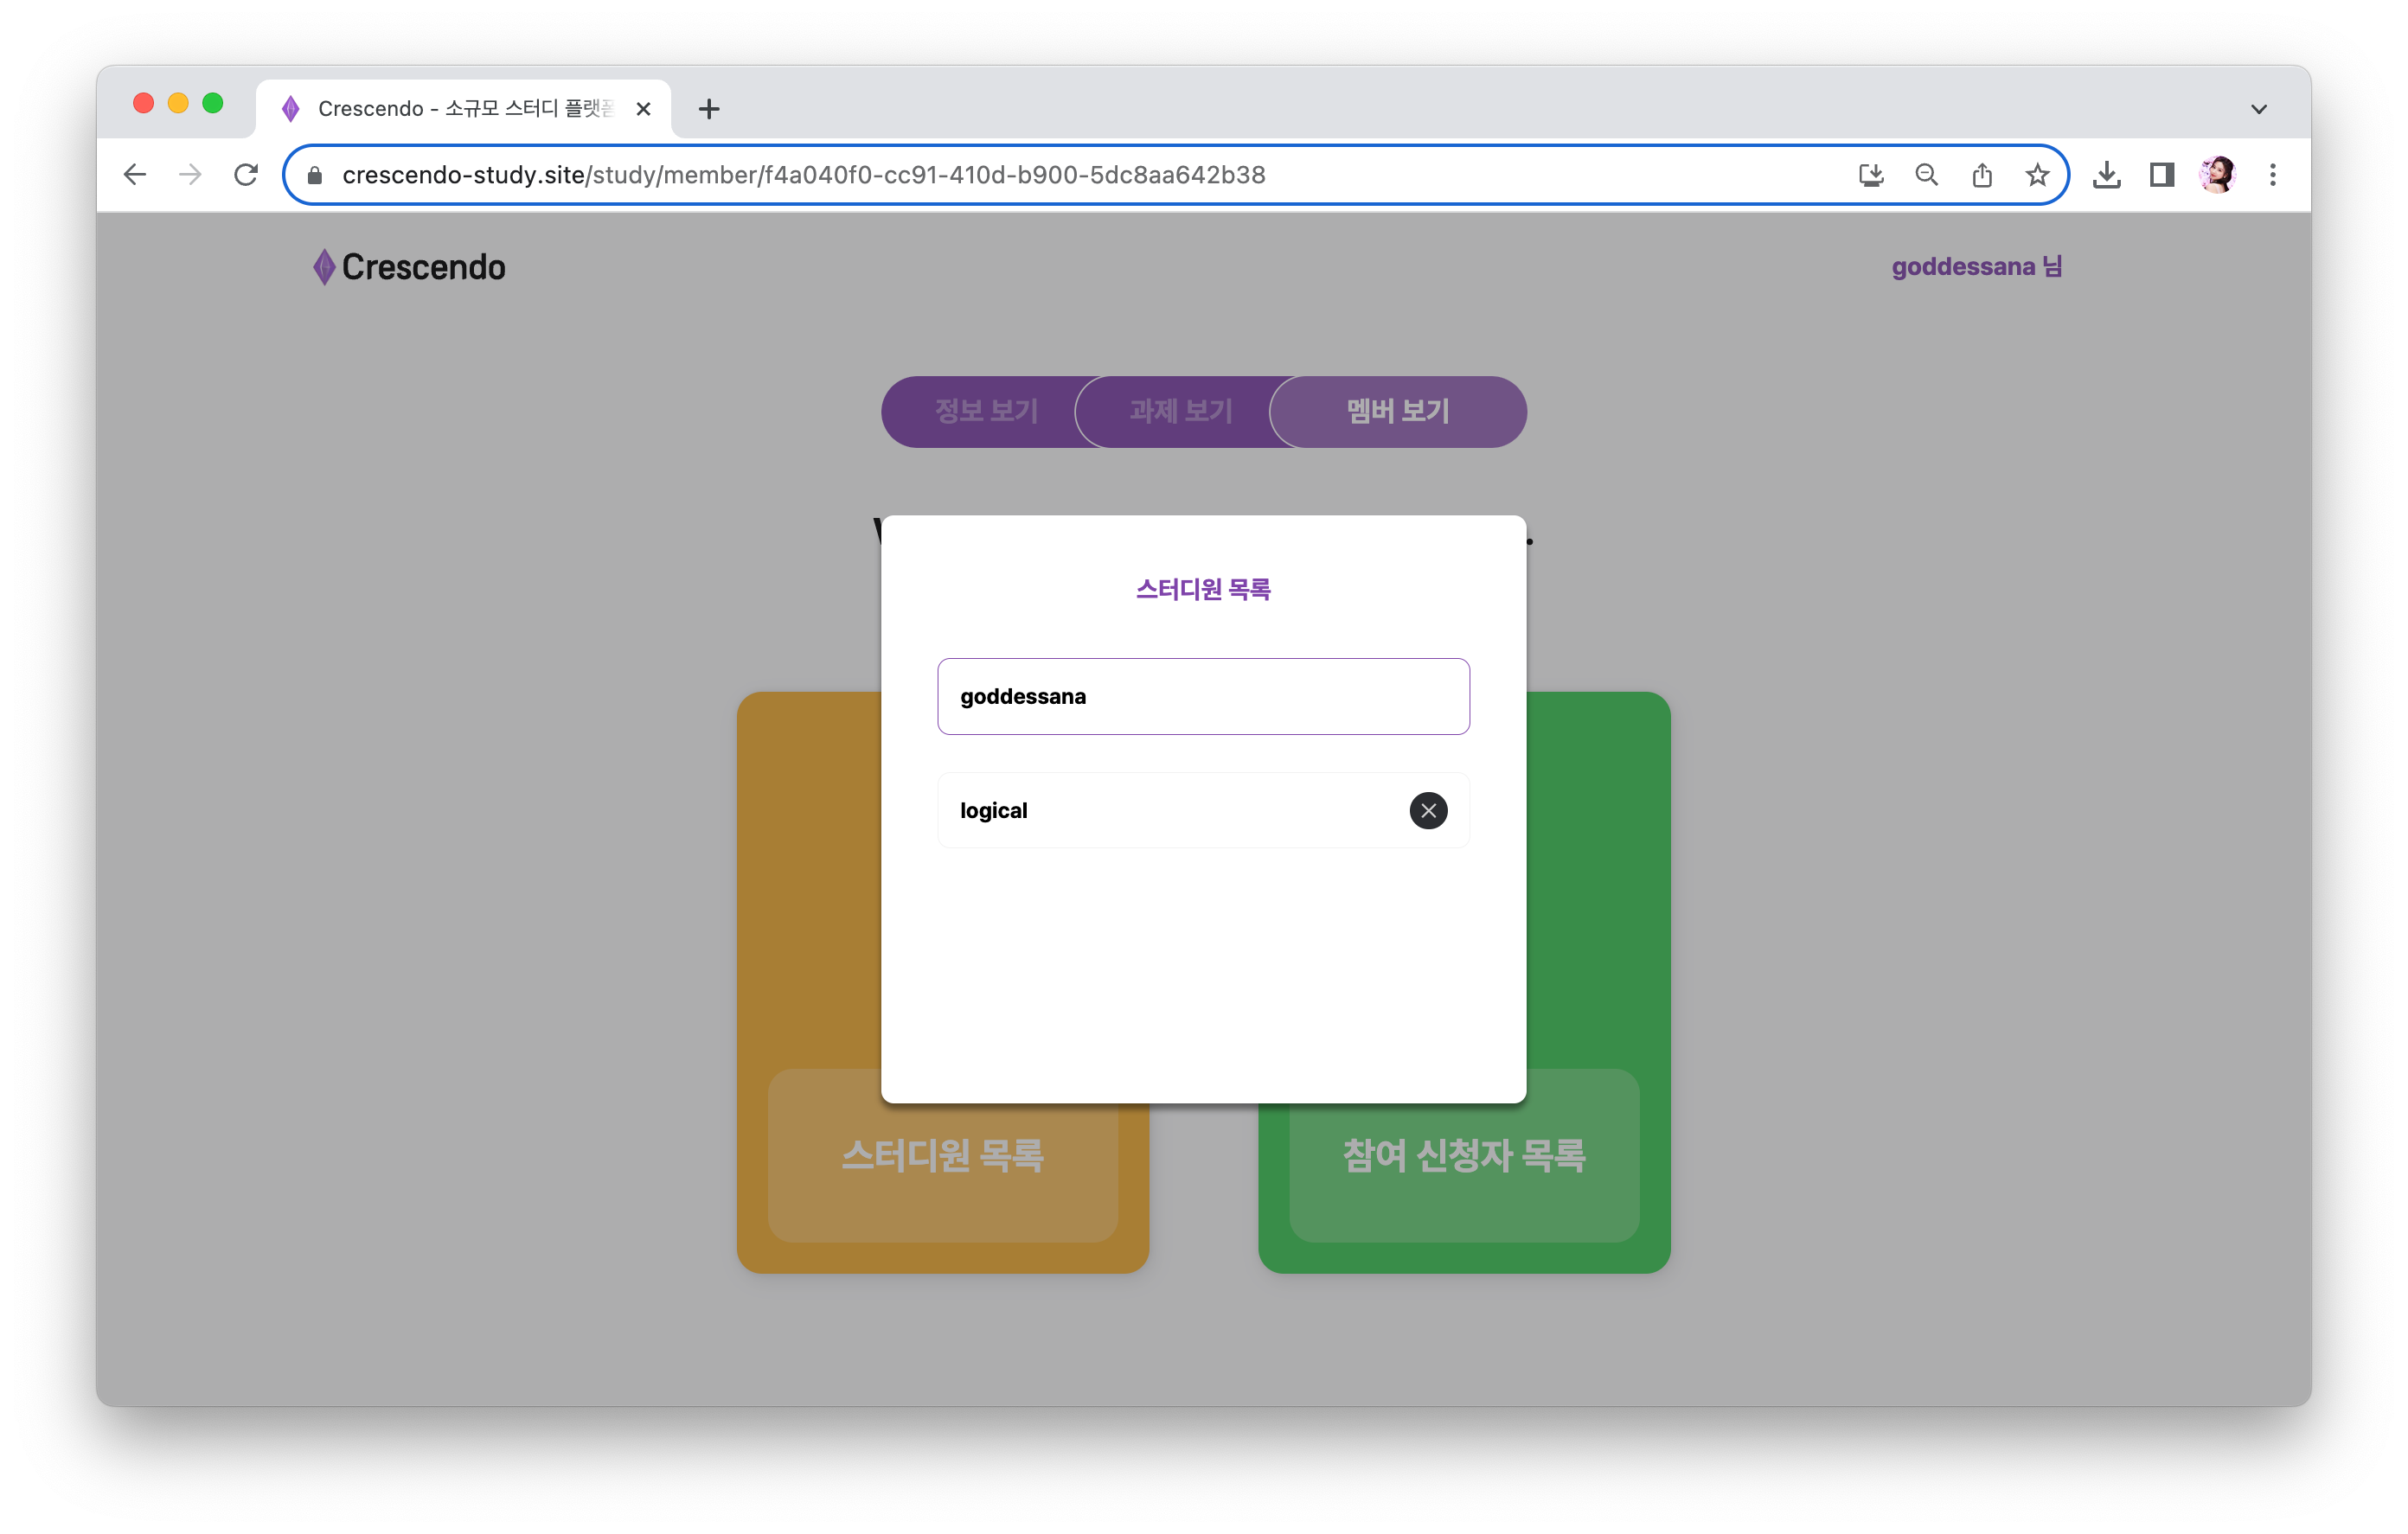
Task: Click the Chrome profile avatar
Action: (x=2217, y=175)
